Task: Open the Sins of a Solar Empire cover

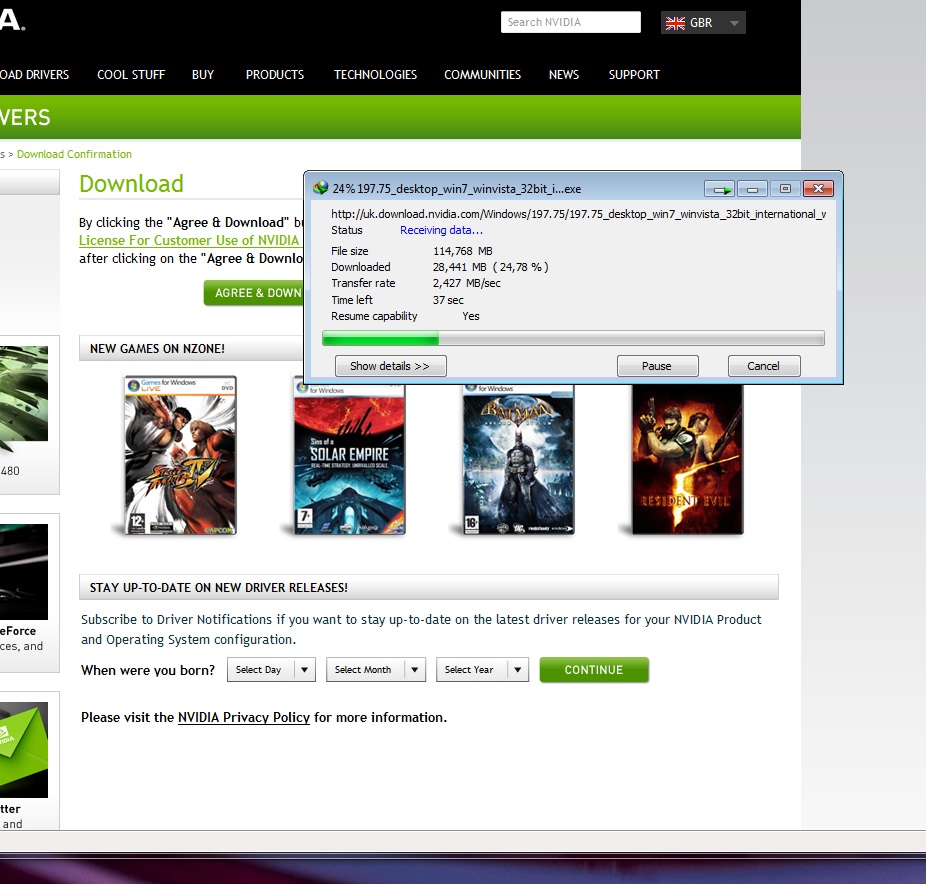Action: pos(350,459)
